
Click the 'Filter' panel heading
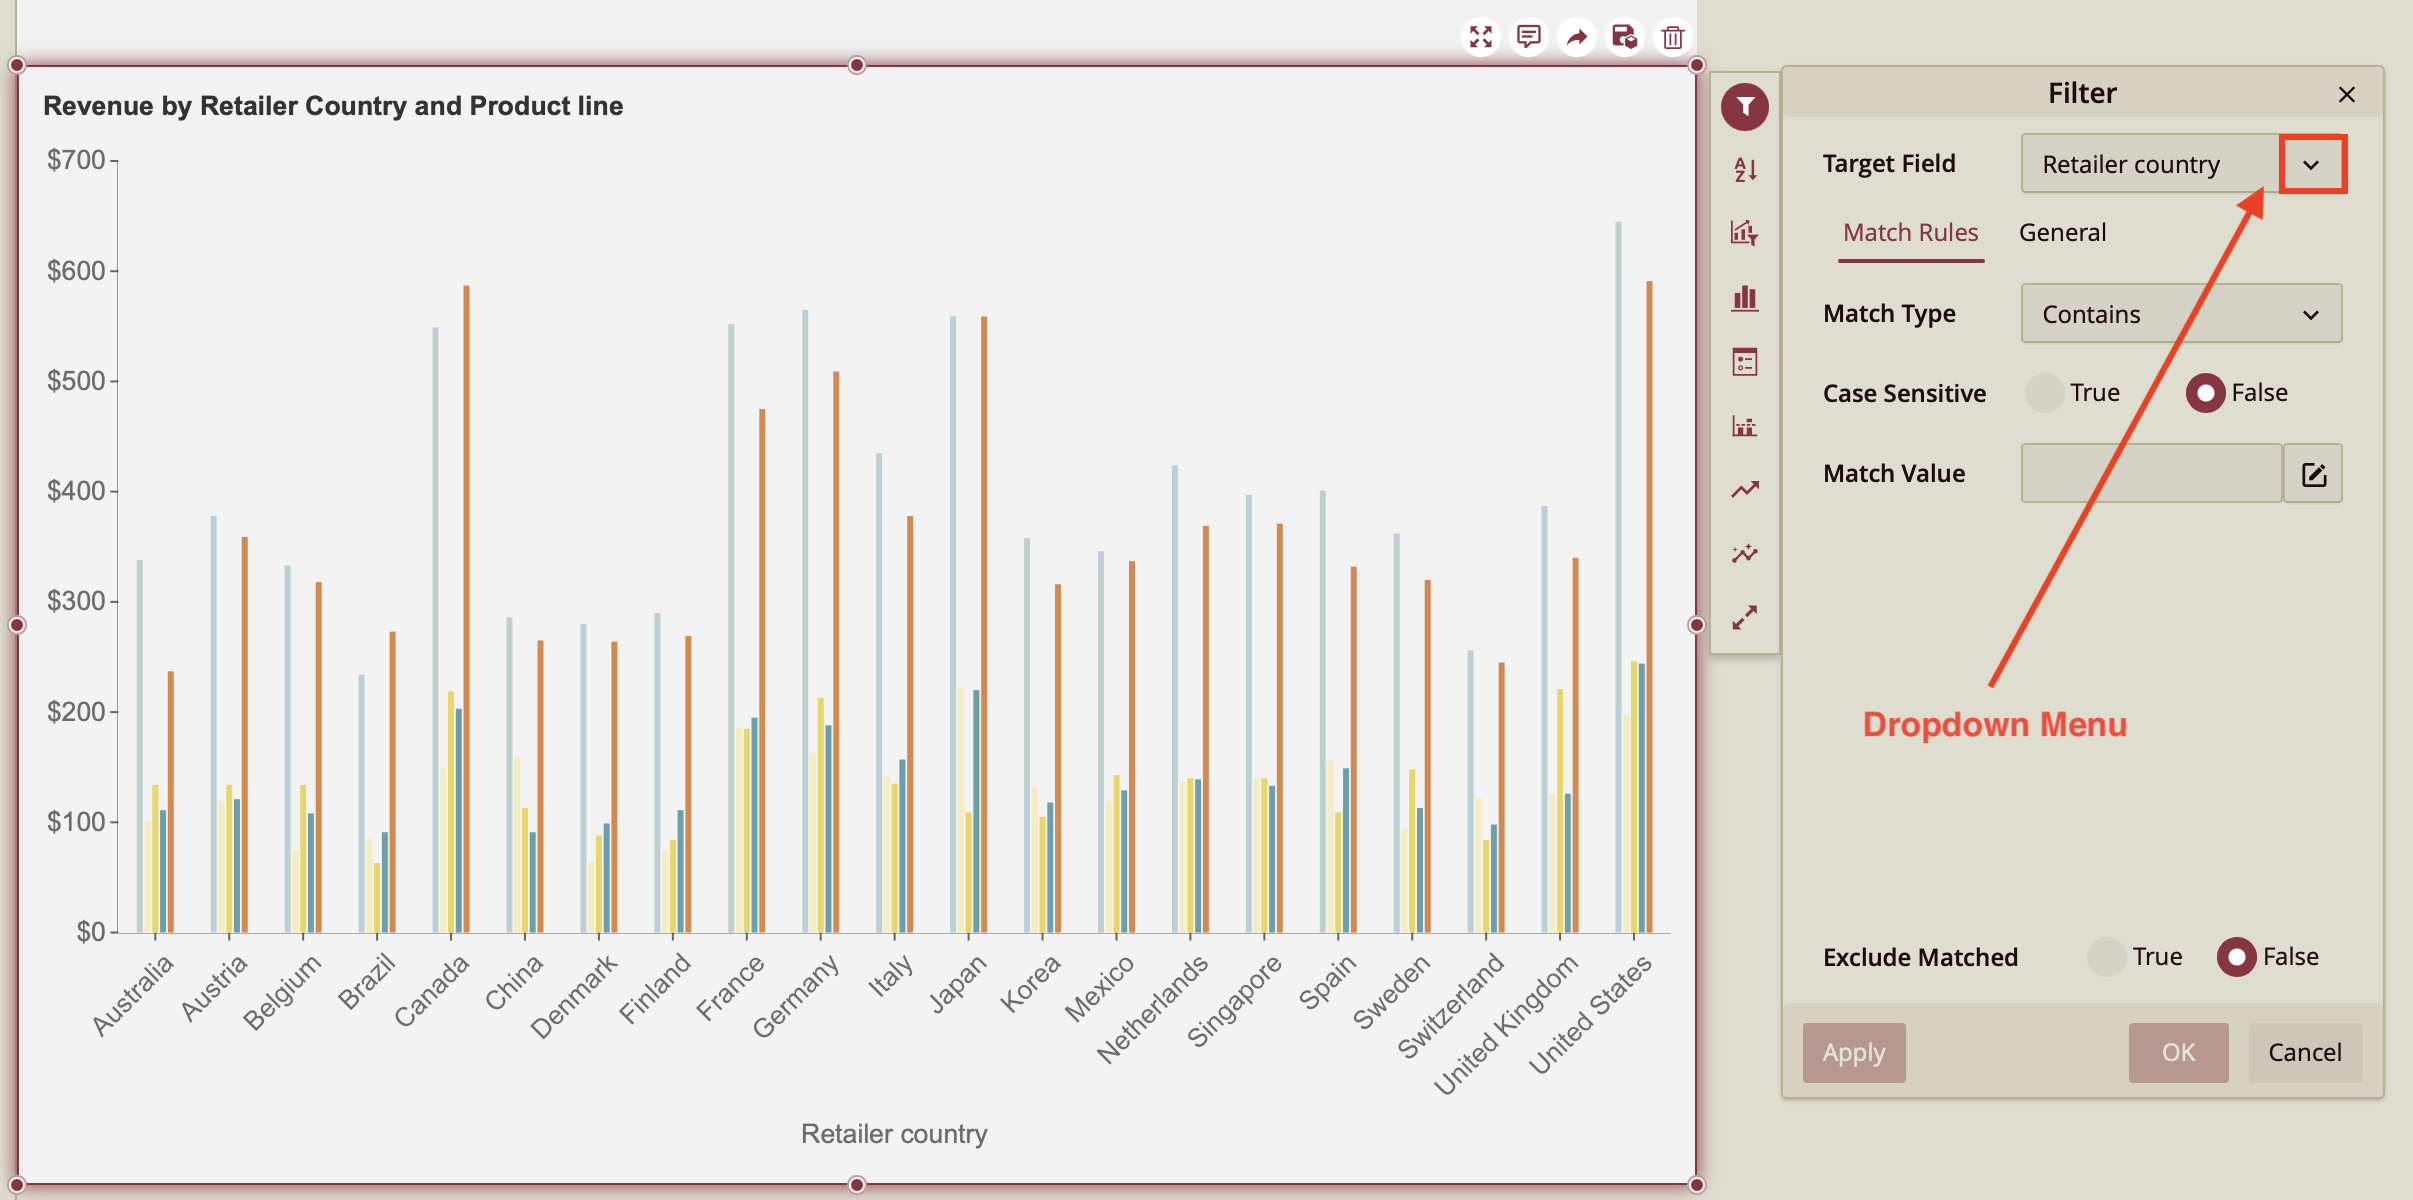click(x=2082, y=94)
